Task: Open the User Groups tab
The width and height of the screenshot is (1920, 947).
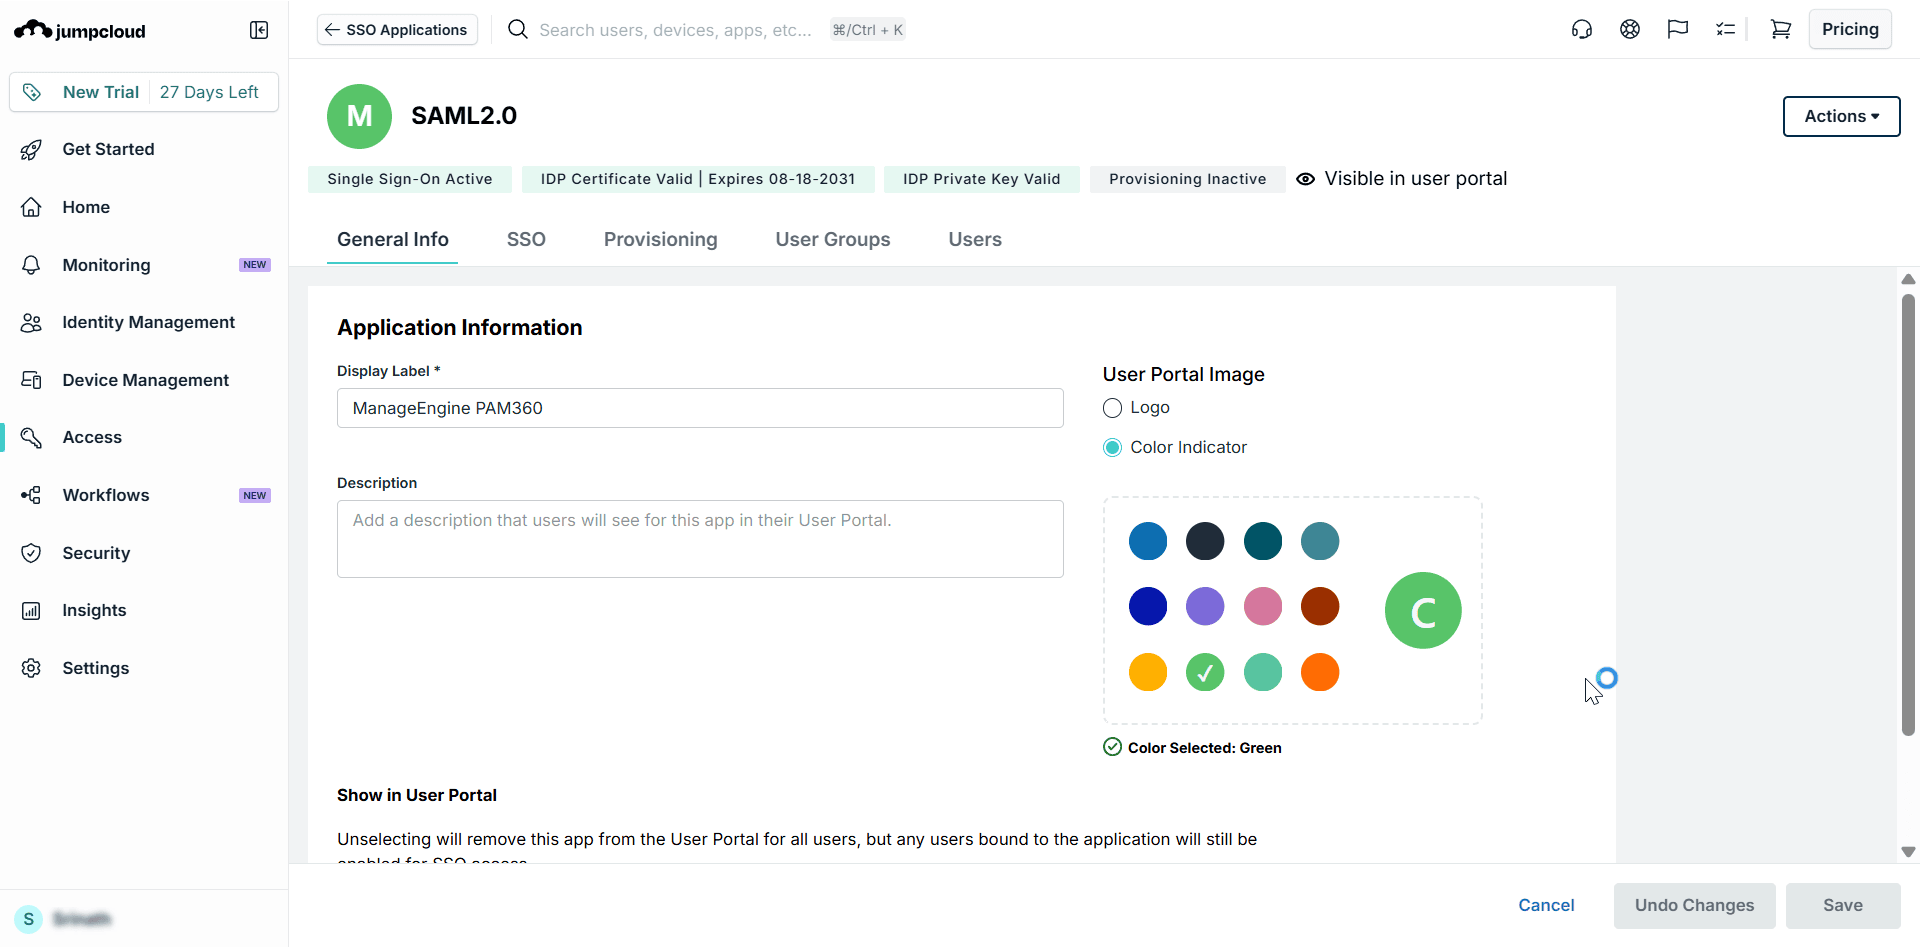Action: click(833, 240)
